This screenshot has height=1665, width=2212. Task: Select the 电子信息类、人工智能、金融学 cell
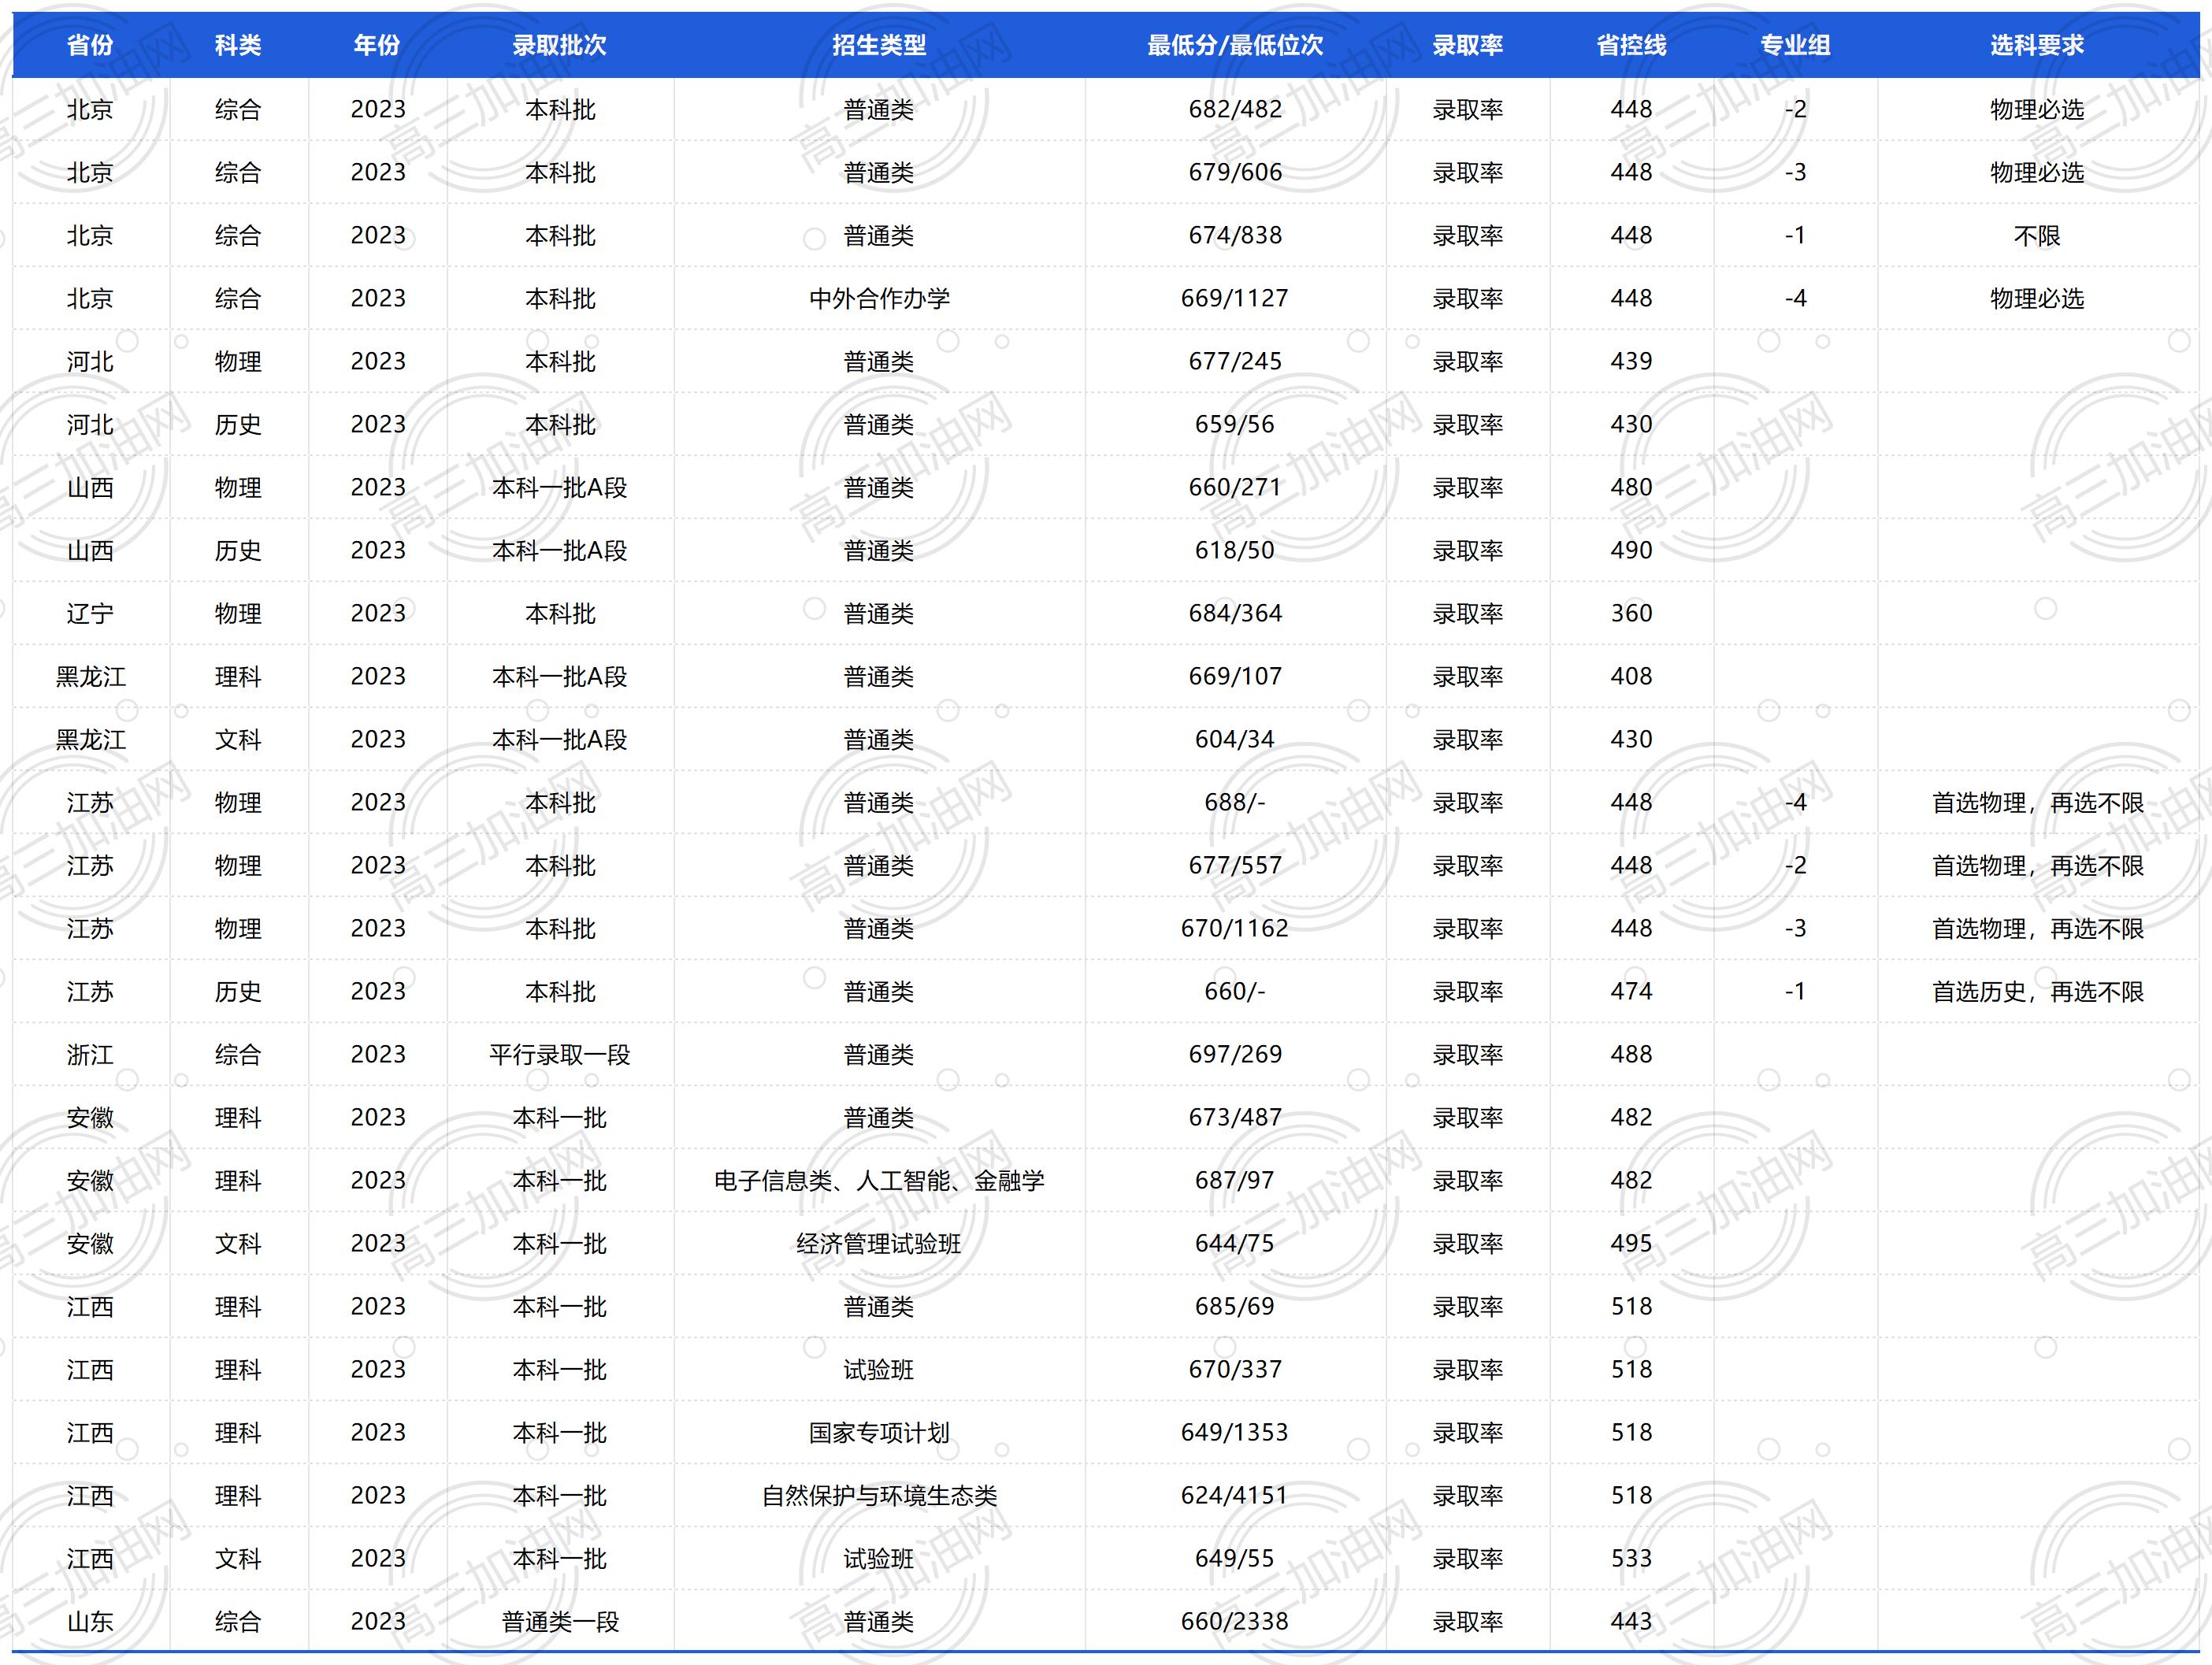(x=879, y=1180)
